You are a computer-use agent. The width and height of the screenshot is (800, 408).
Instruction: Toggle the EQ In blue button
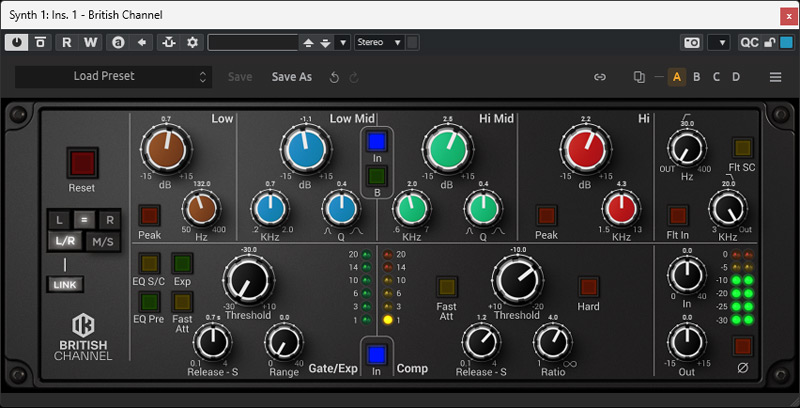(x=376, y=141)
